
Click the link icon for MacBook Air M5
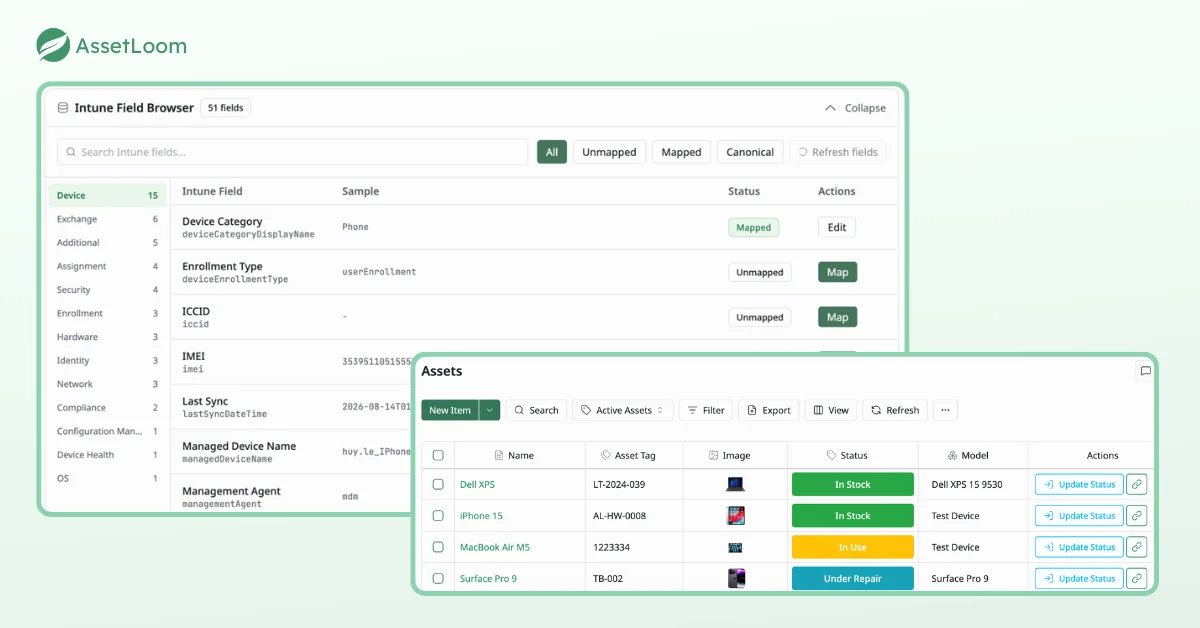(x=1136, y=547)
